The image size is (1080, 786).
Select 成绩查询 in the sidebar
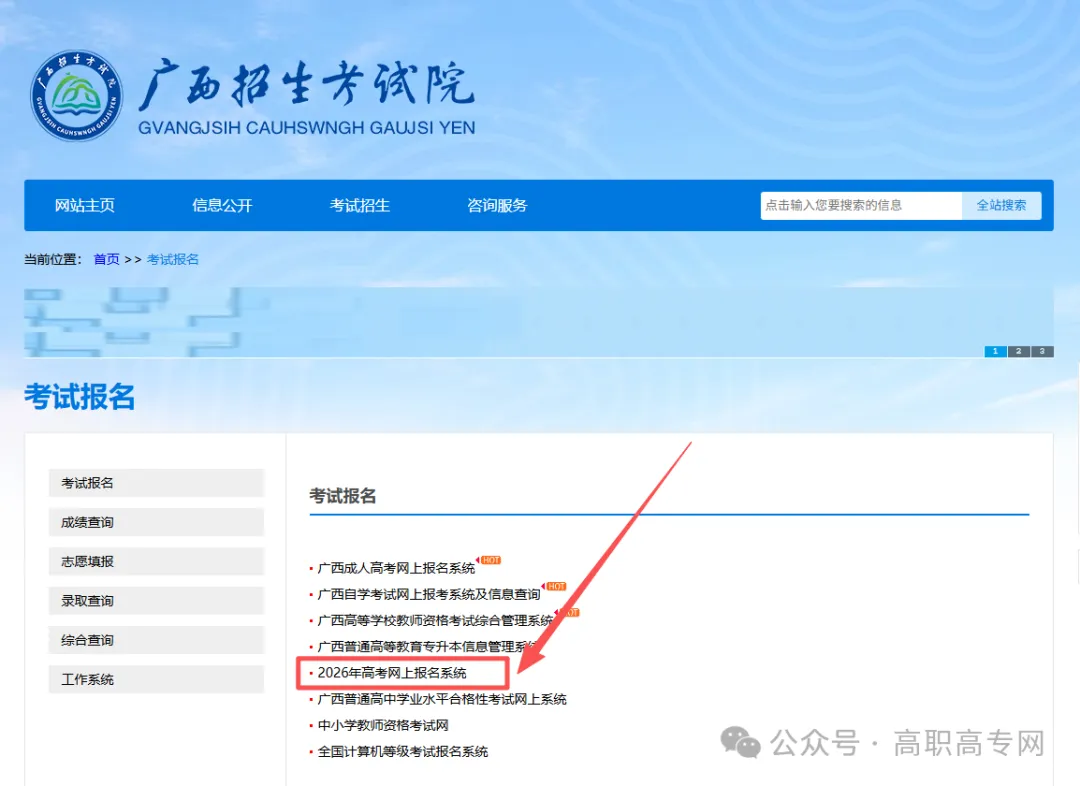point(156,522)
